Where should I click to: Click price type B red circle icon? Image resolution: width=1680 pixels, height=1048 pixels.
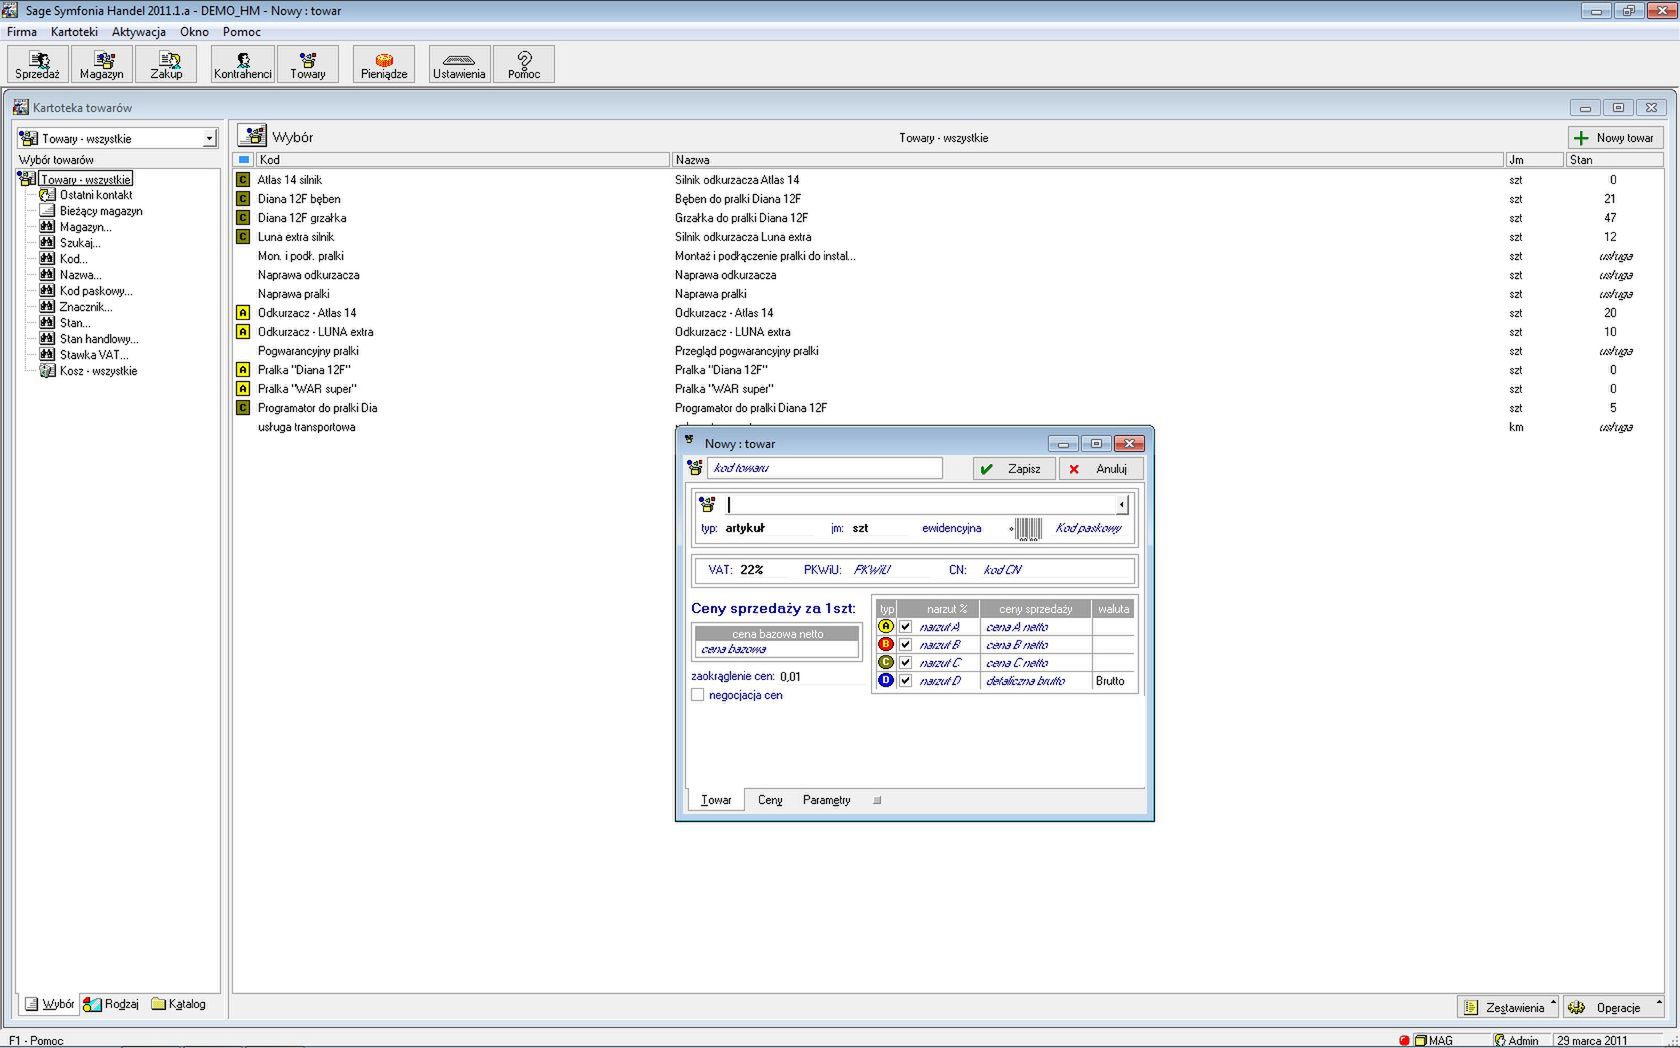(885, 645)
